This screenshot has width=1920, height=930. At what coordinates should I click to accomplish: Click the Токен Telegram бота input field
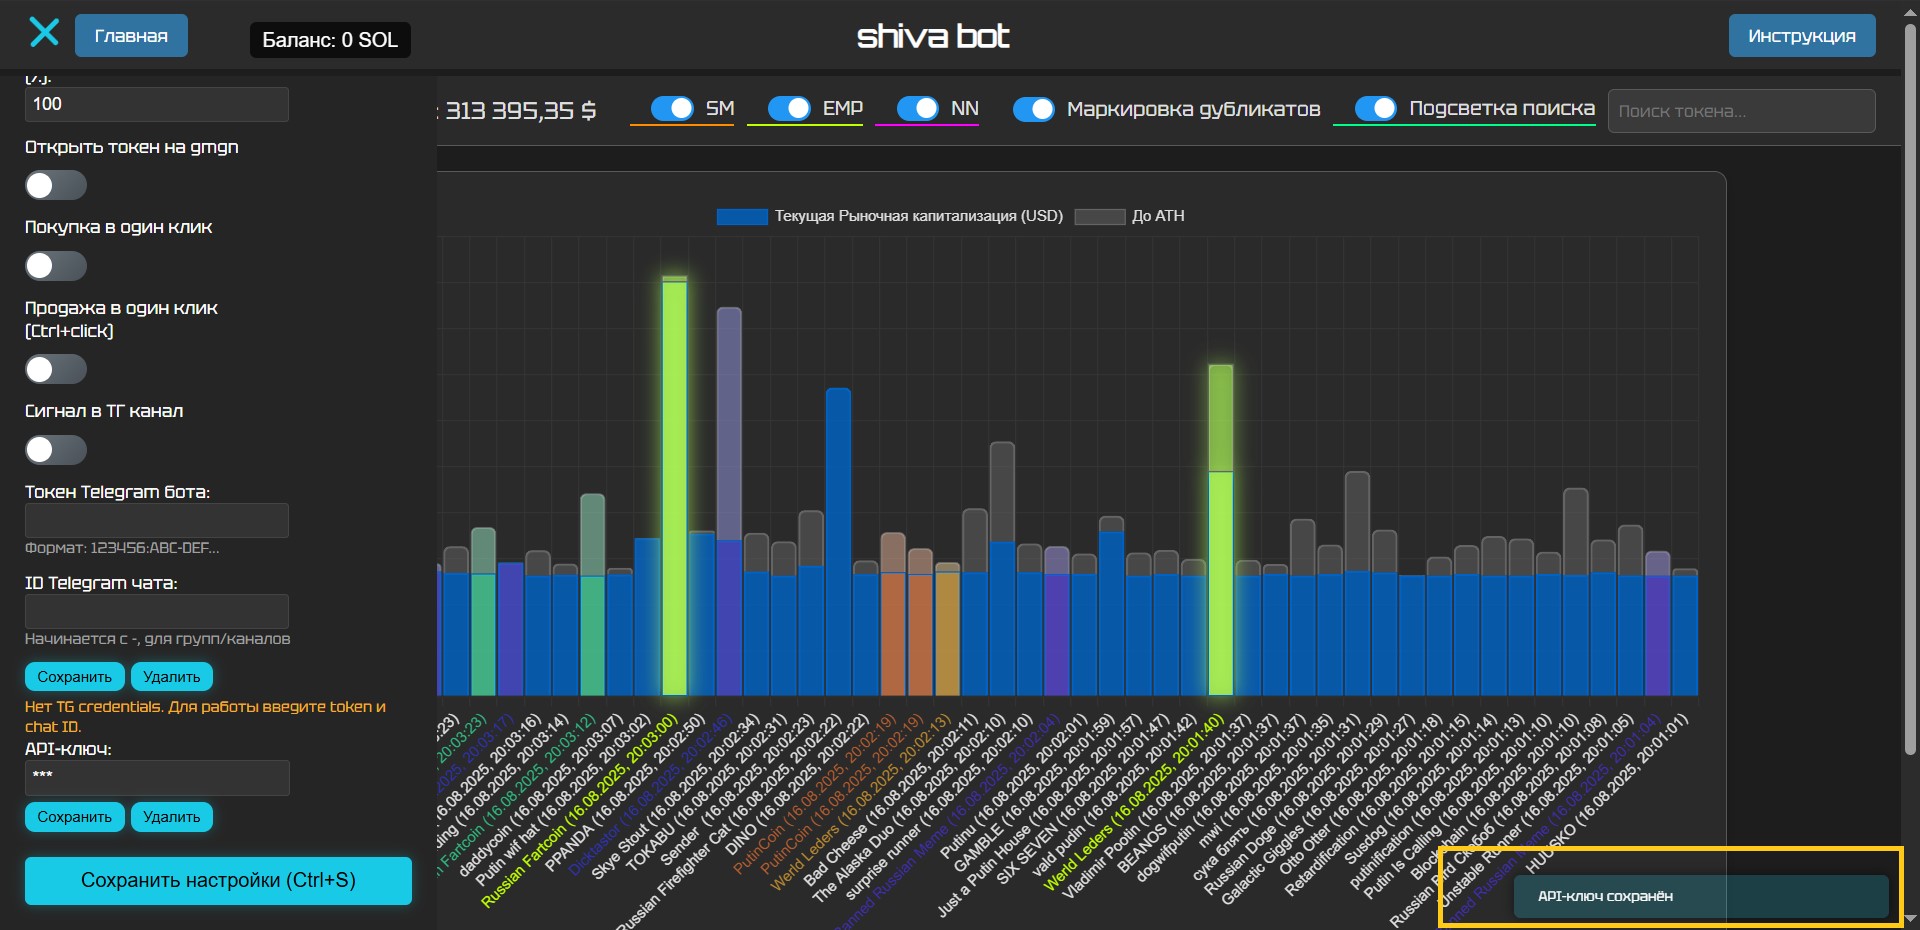point(157,521)
